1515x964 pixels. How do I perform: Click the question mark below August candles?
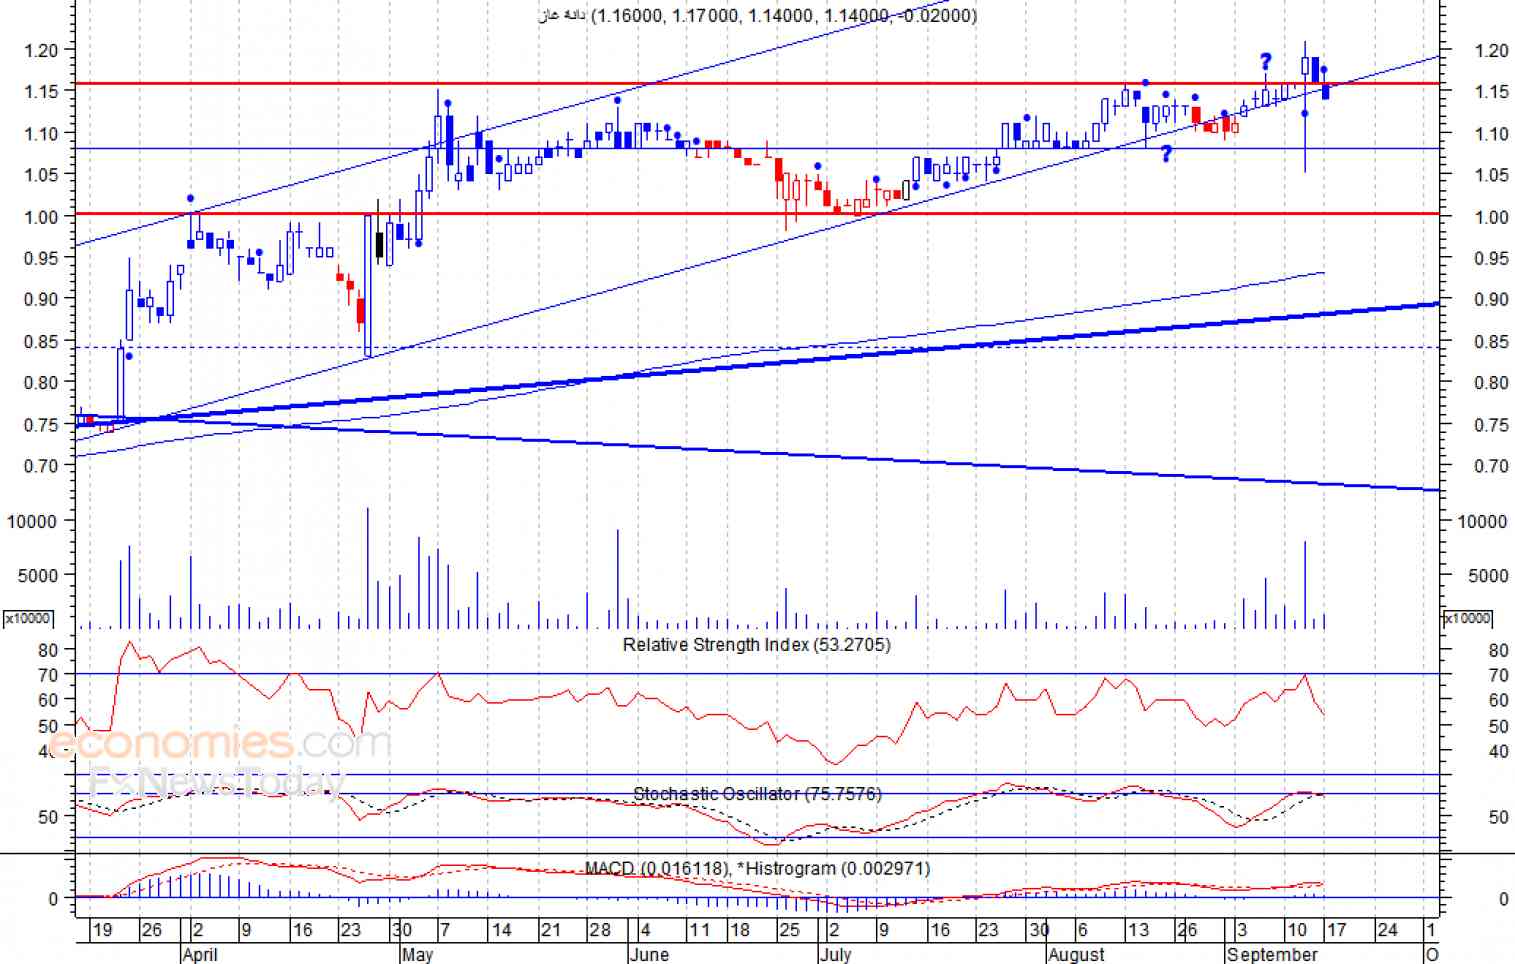[1166, 154]
